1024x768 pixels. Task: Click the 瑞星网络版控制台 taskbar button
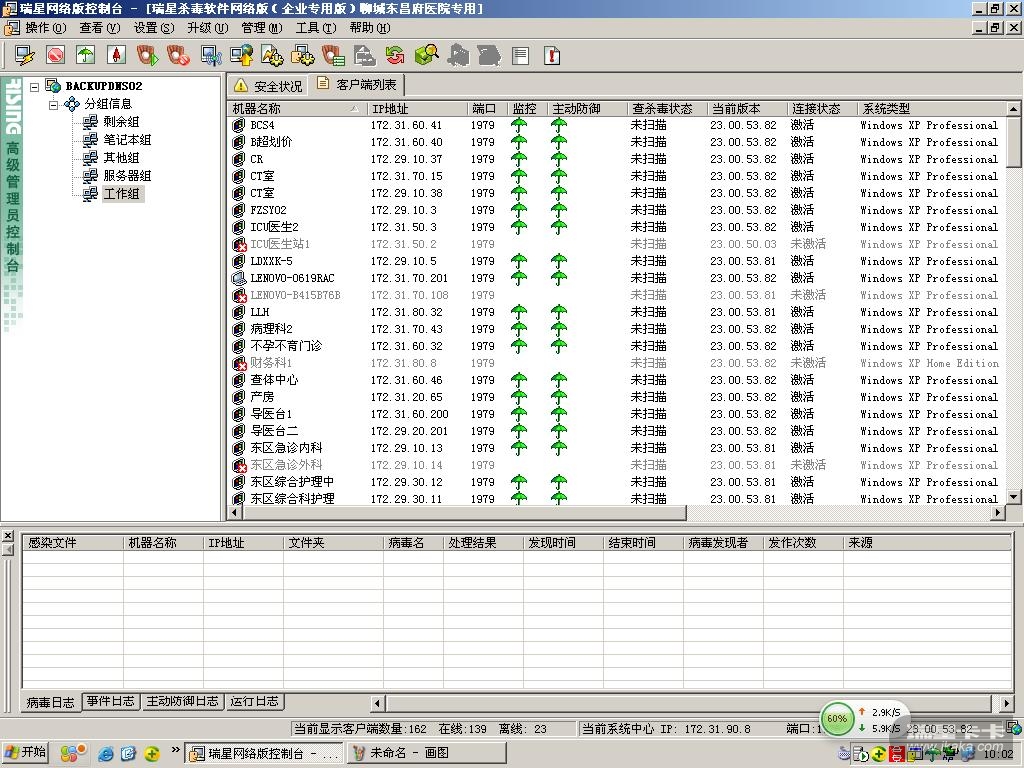[x=264, y=753]
